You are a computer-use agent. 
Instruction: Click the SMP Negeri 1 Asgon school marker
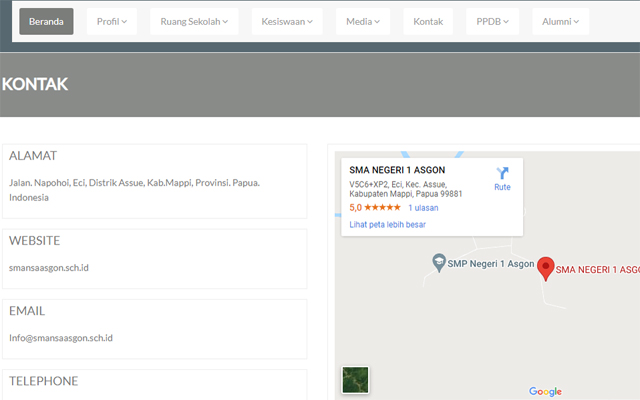coord(438,262)
